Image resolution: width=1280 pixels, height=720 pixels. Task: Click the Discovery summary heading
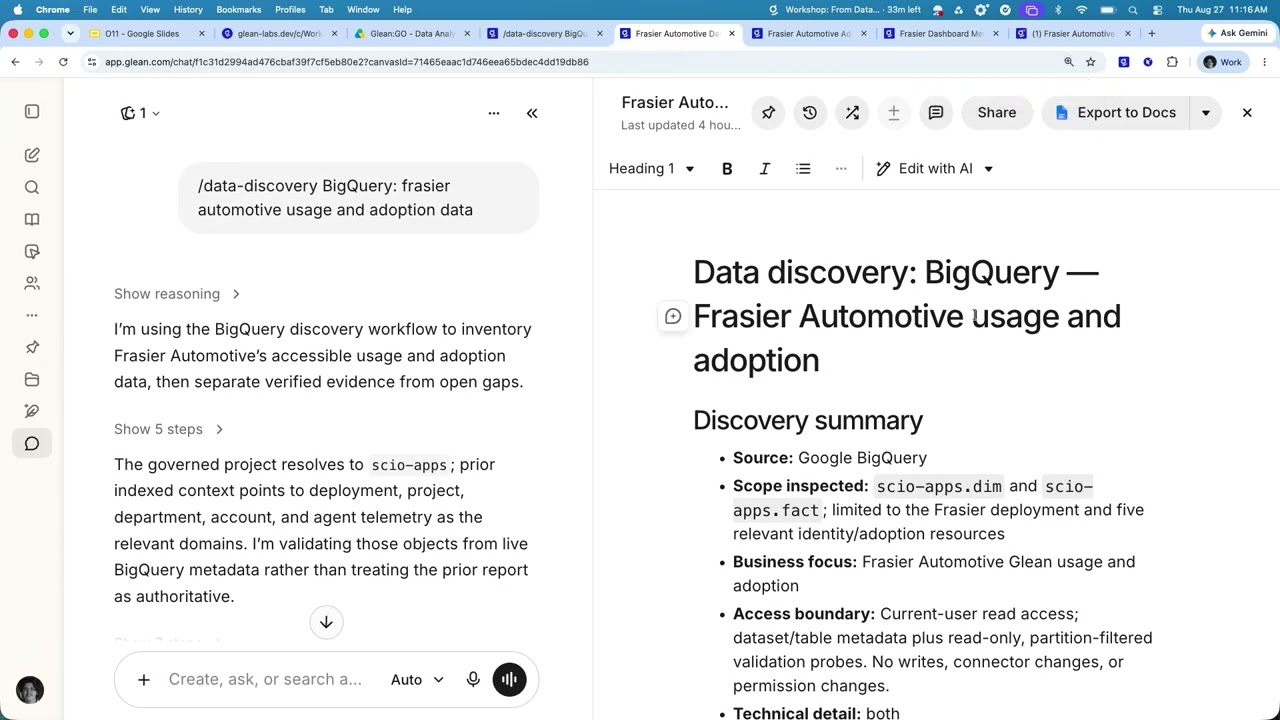point(808,421)
